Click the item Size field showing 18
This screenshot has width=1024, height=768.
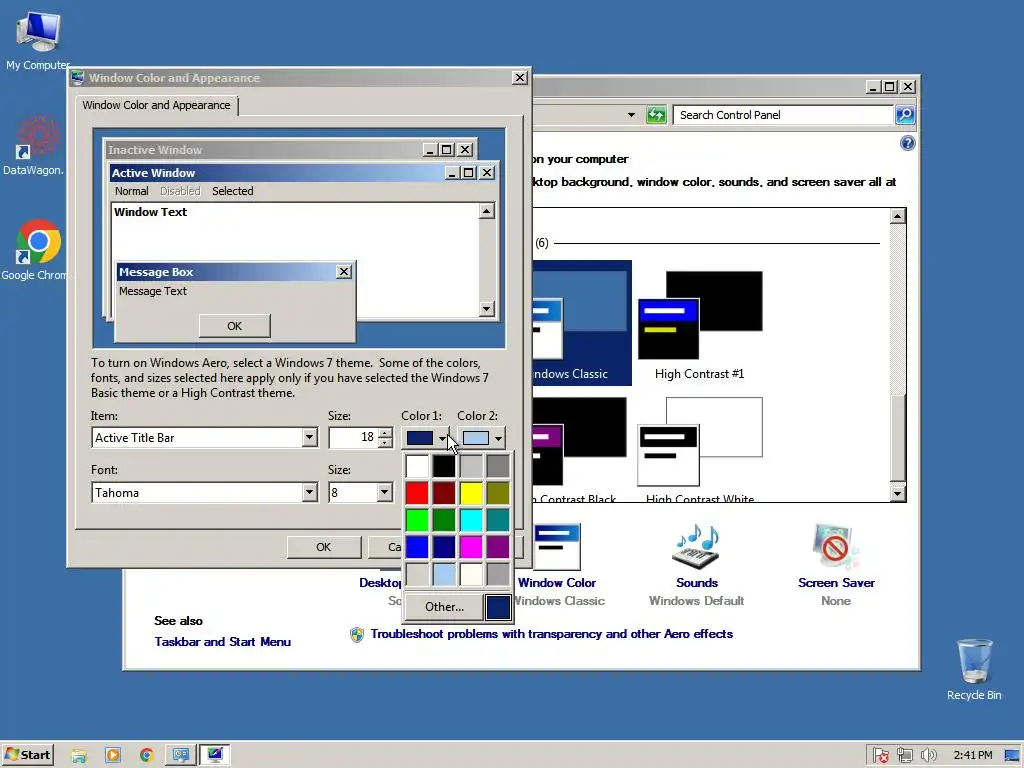click(353, 438)
